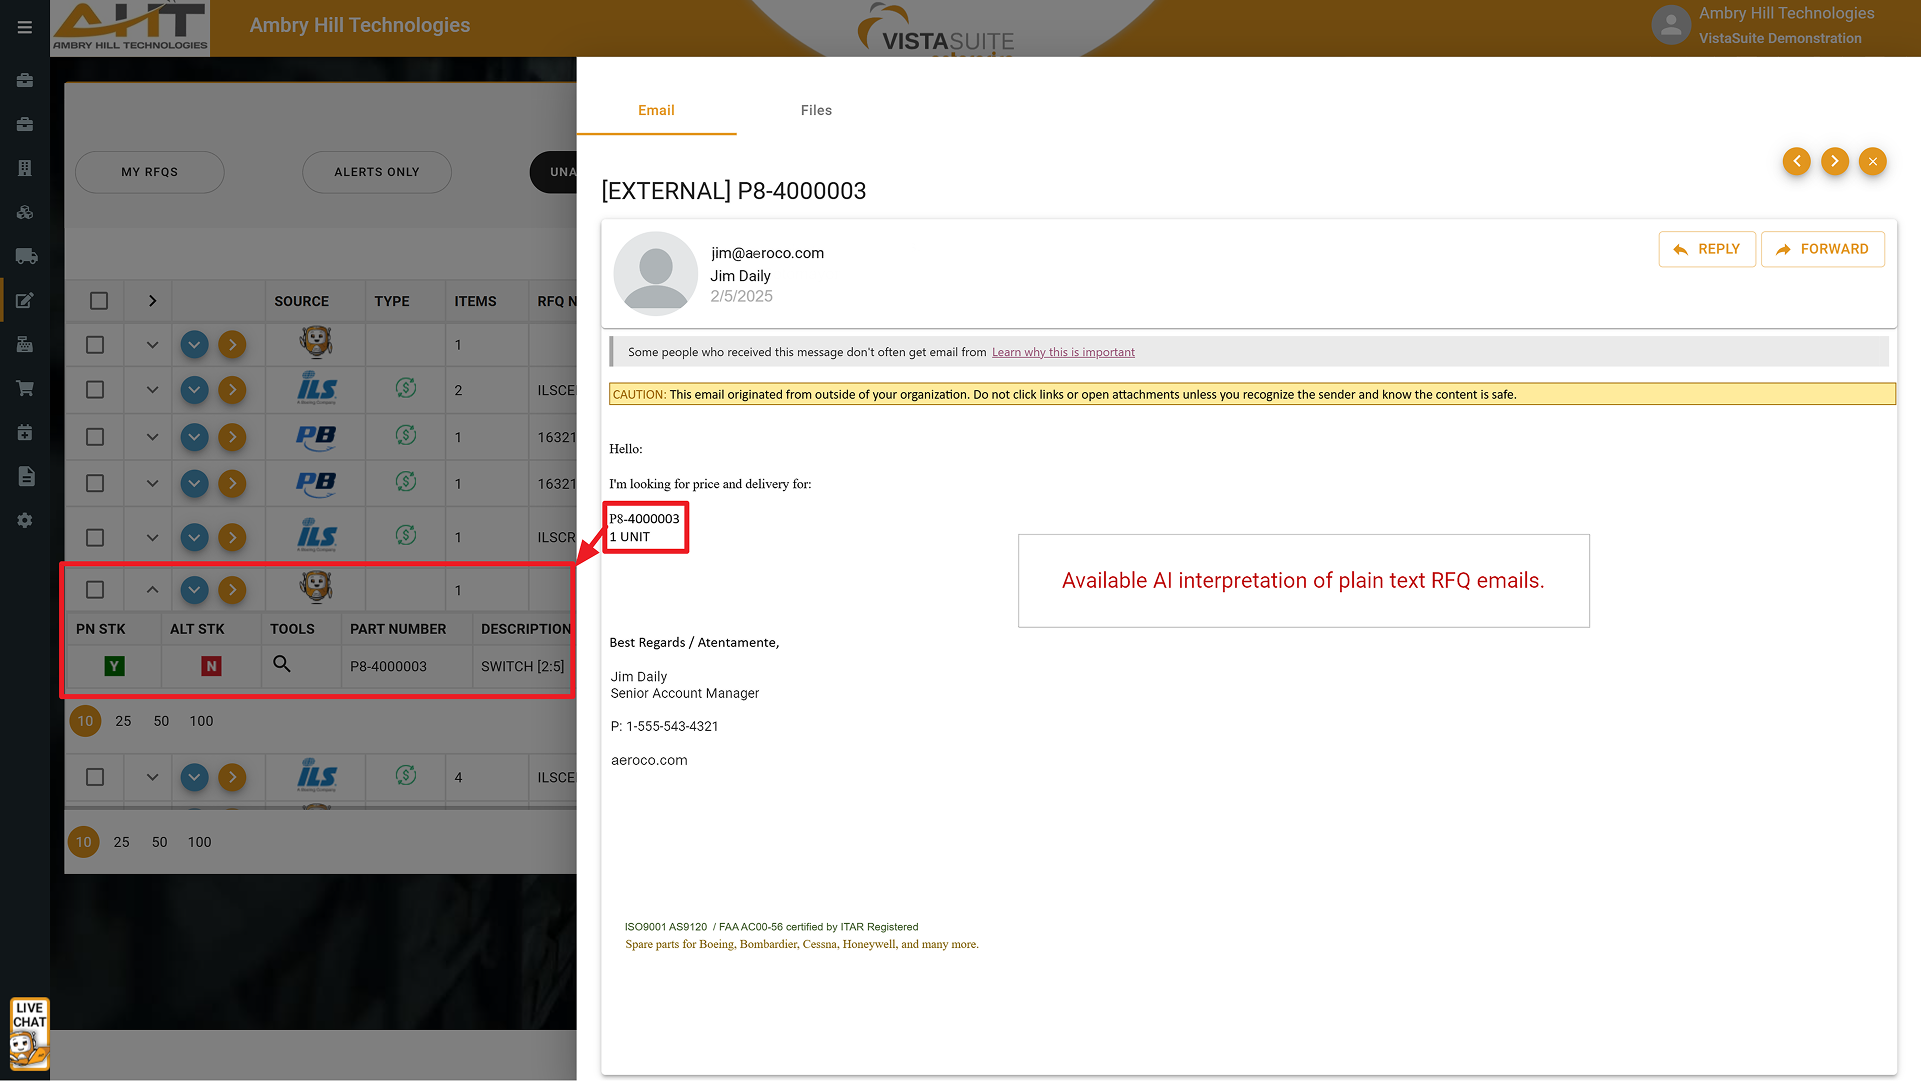The width and height of the screenshot is (1921, 1081).
Task: Switch to the Files tab
Action: tap(816, 110)
